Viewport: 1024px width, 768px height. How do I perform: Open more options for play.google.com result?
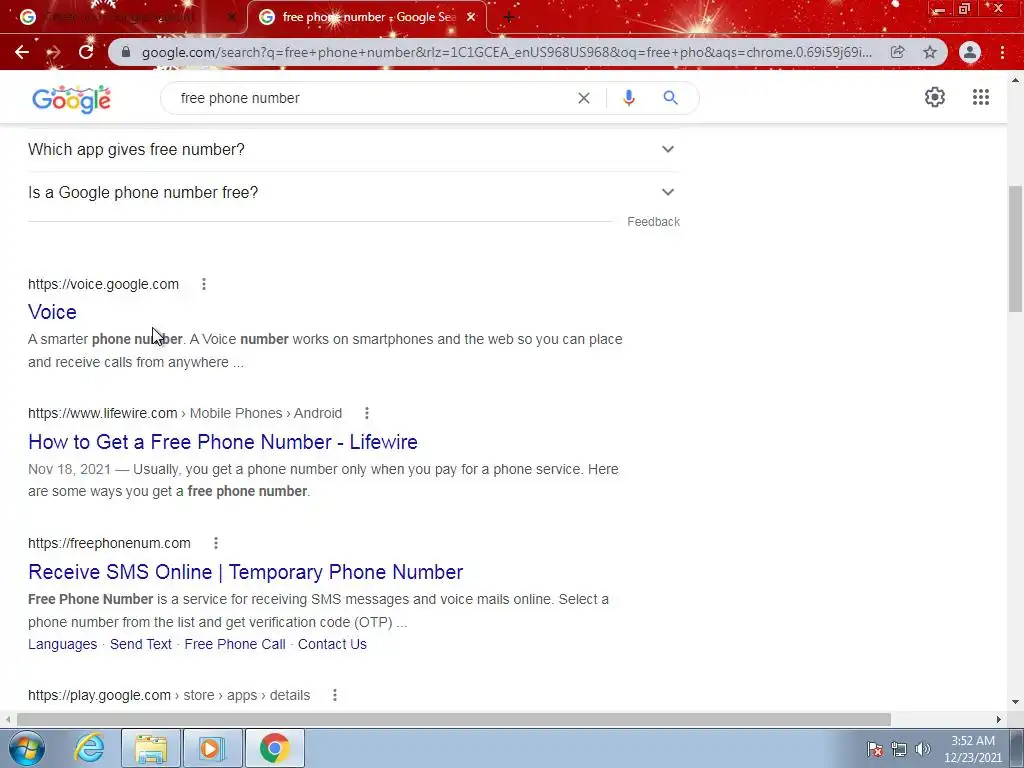335,695
